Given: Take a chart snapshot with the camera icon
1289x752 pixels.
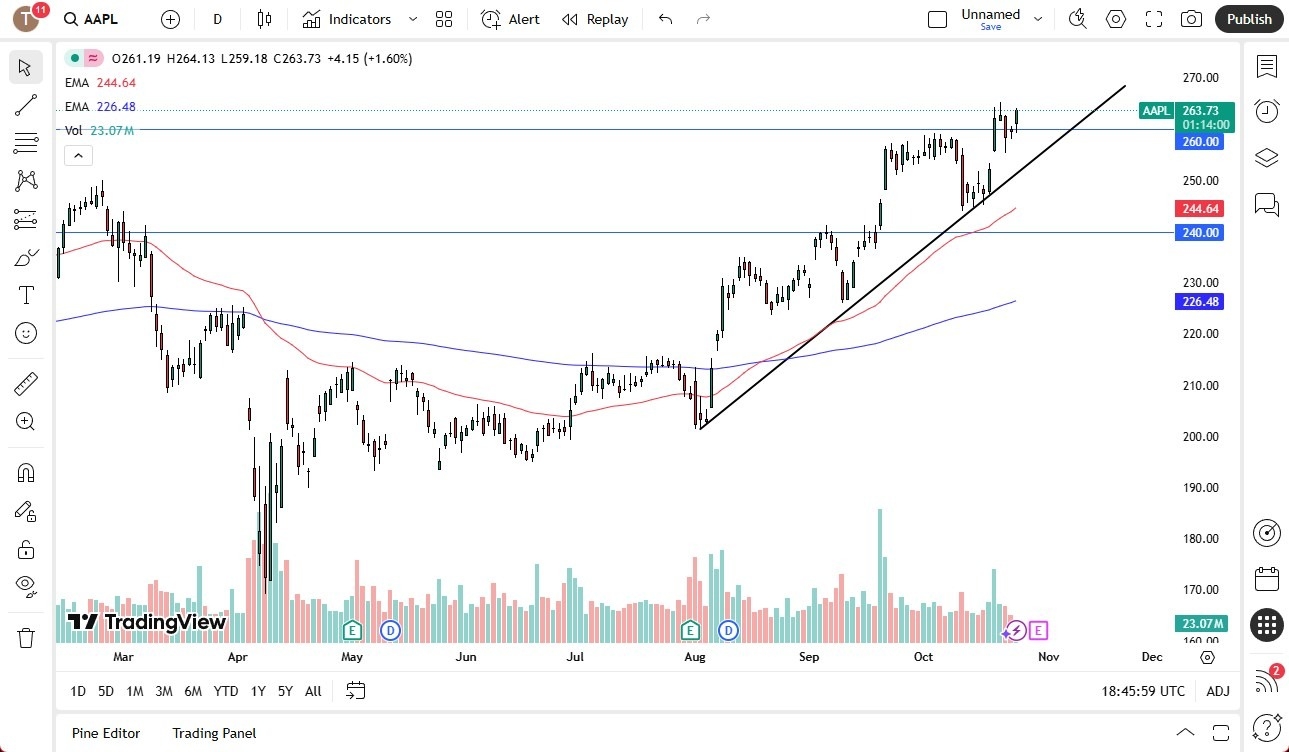Looking at the screenshot, I should coord(1190,18).
